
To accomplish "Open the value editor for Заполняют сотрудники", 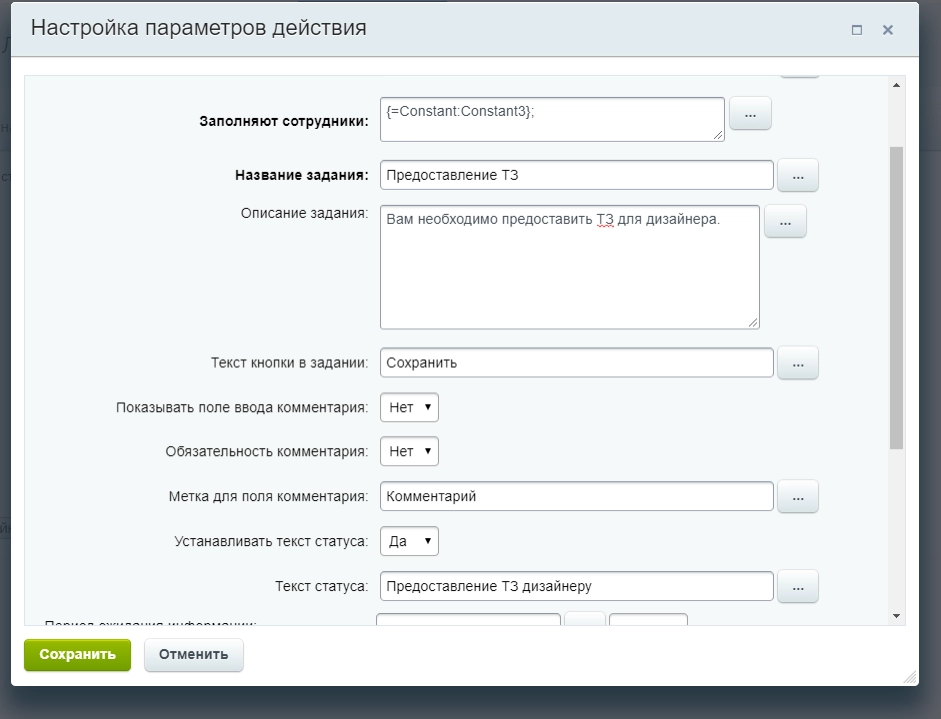I will pos(750,113).
